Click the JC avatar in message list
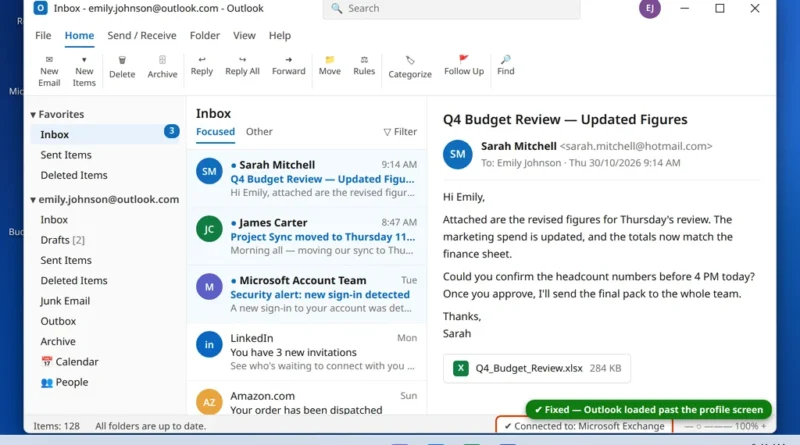The width and height of the screenshot is (800, 445). click(x=209, y=229)
